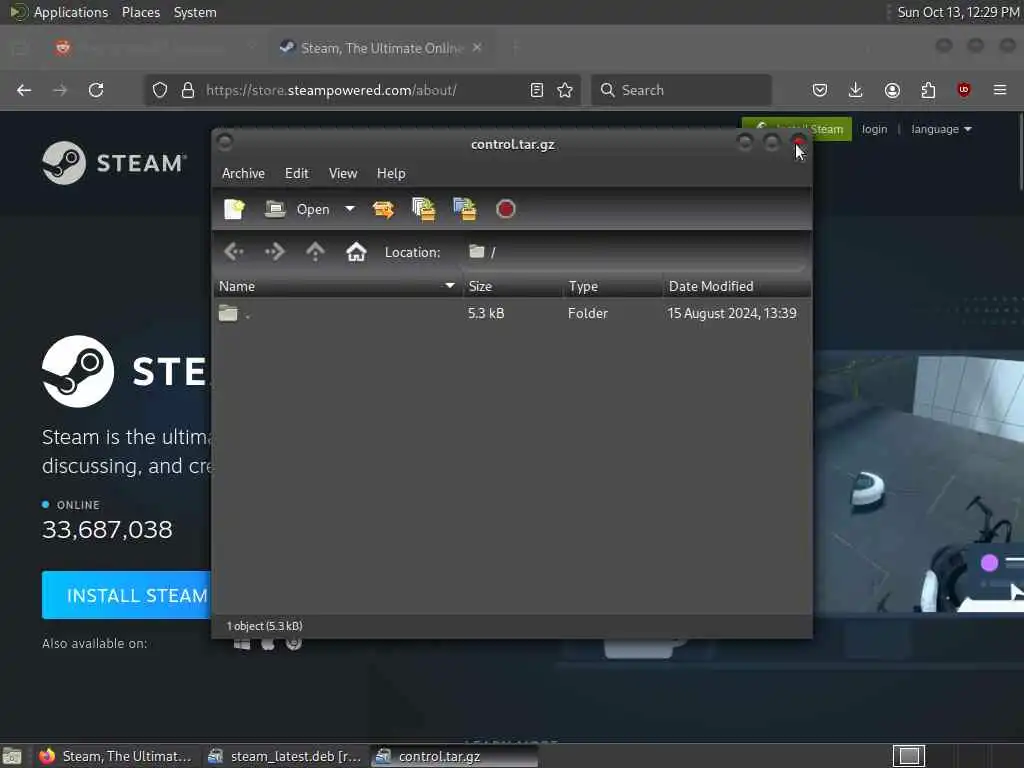
Task: Click the tracking protection shield icon
Action: pyautogui.click(x=159, y=90)
